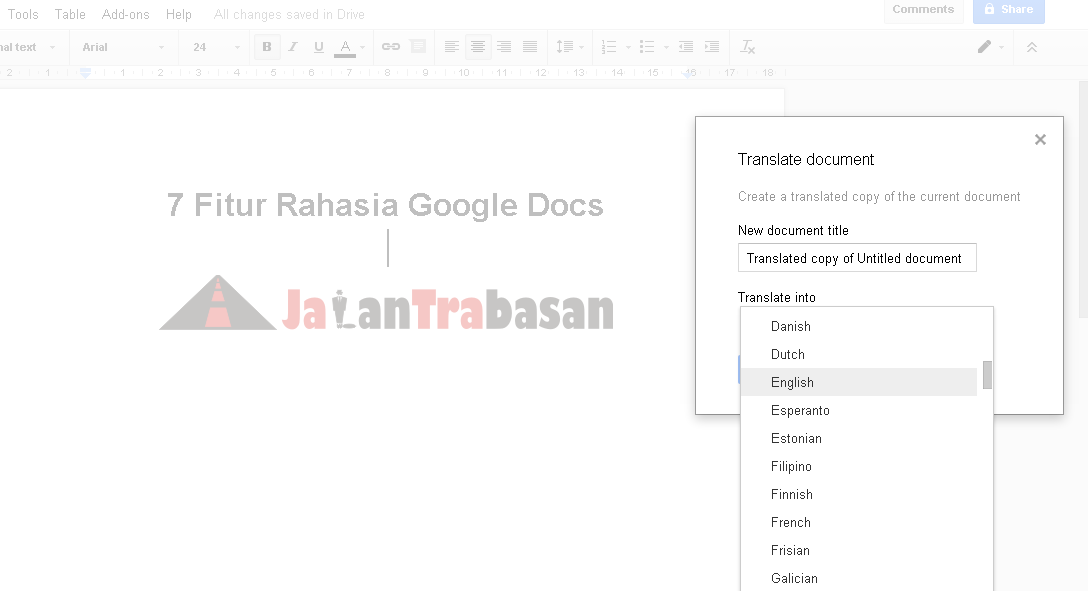
Task: Select Filipino from the language list
Action: click(x=859, y=466)
